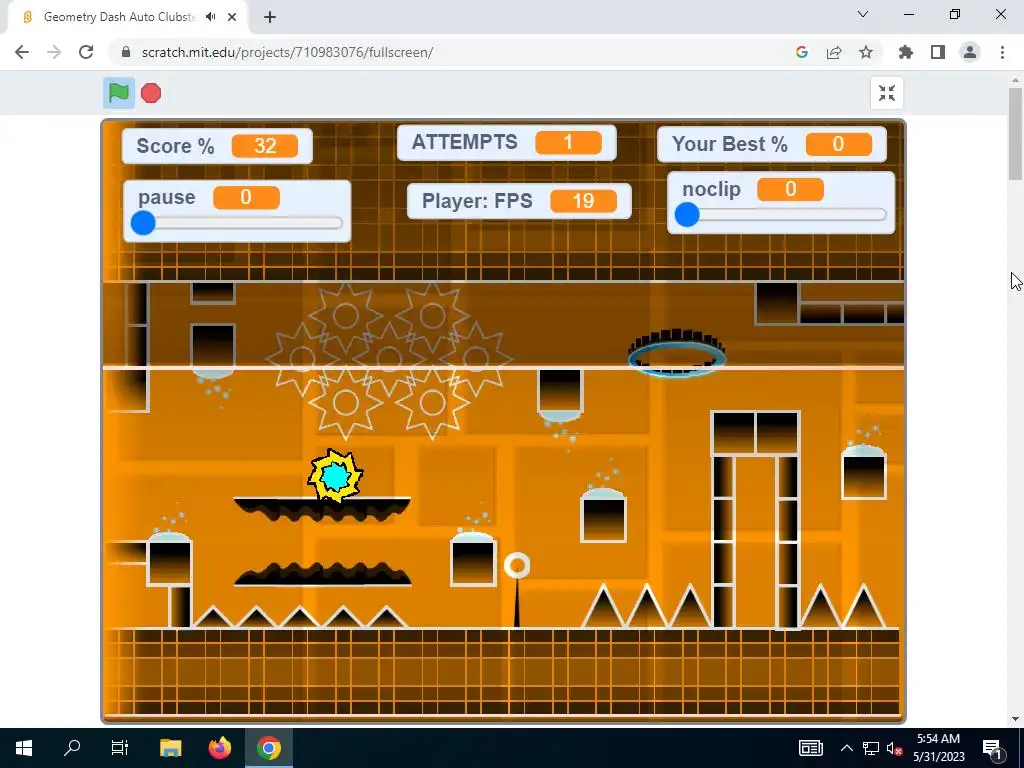Screen dimensions: 1024x768
Task: Open File Explorer from the taskbar
Action: click(170, 748)
